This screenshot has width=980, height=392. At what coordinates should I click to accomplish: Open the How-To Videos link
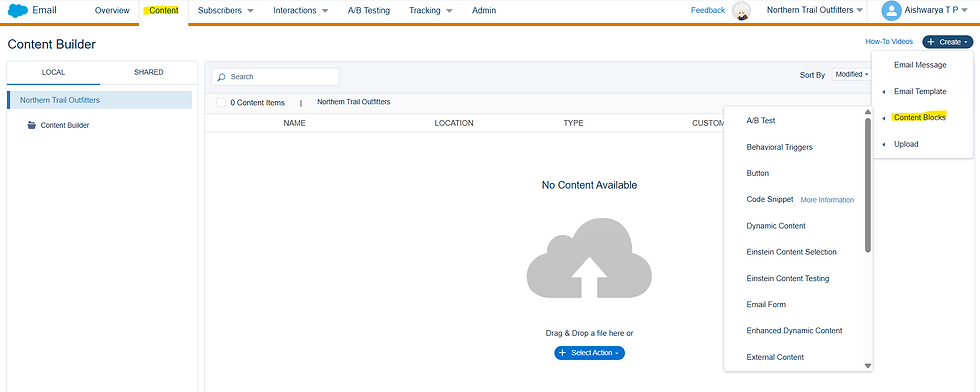click(x=889, y=42)
